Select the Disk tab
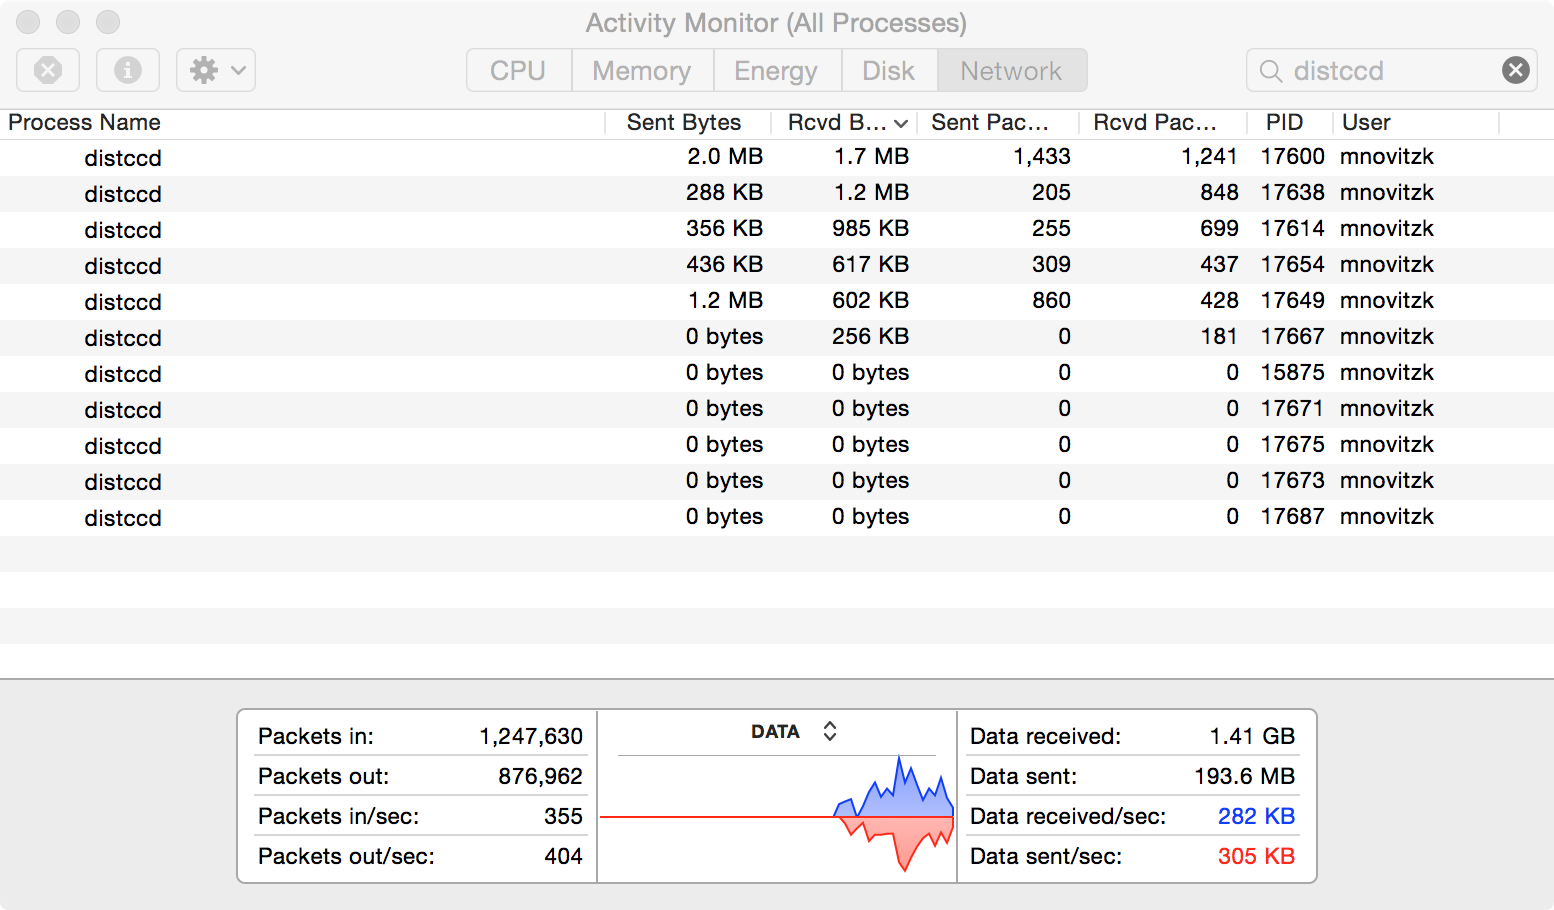The image size is (1554, 910). pos(888,71)
